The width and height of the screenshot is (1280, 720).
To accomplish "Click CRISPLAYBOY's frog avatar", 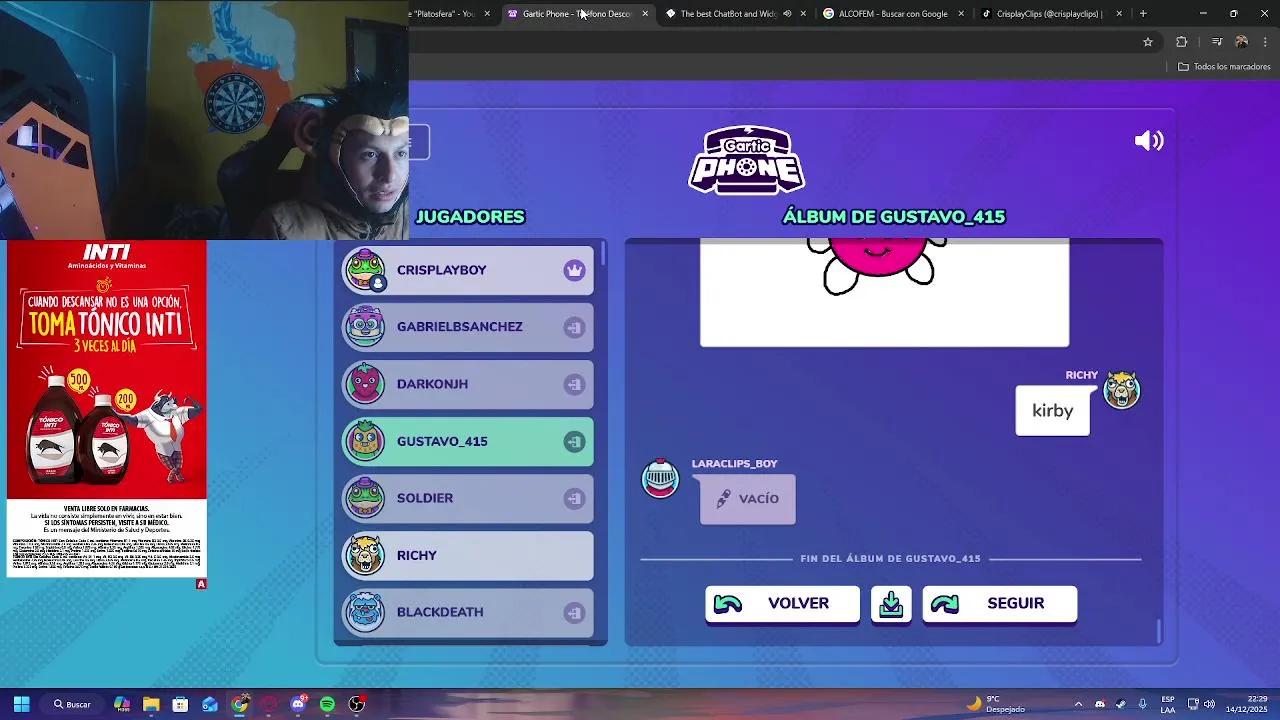I will [x=365, y=270].
